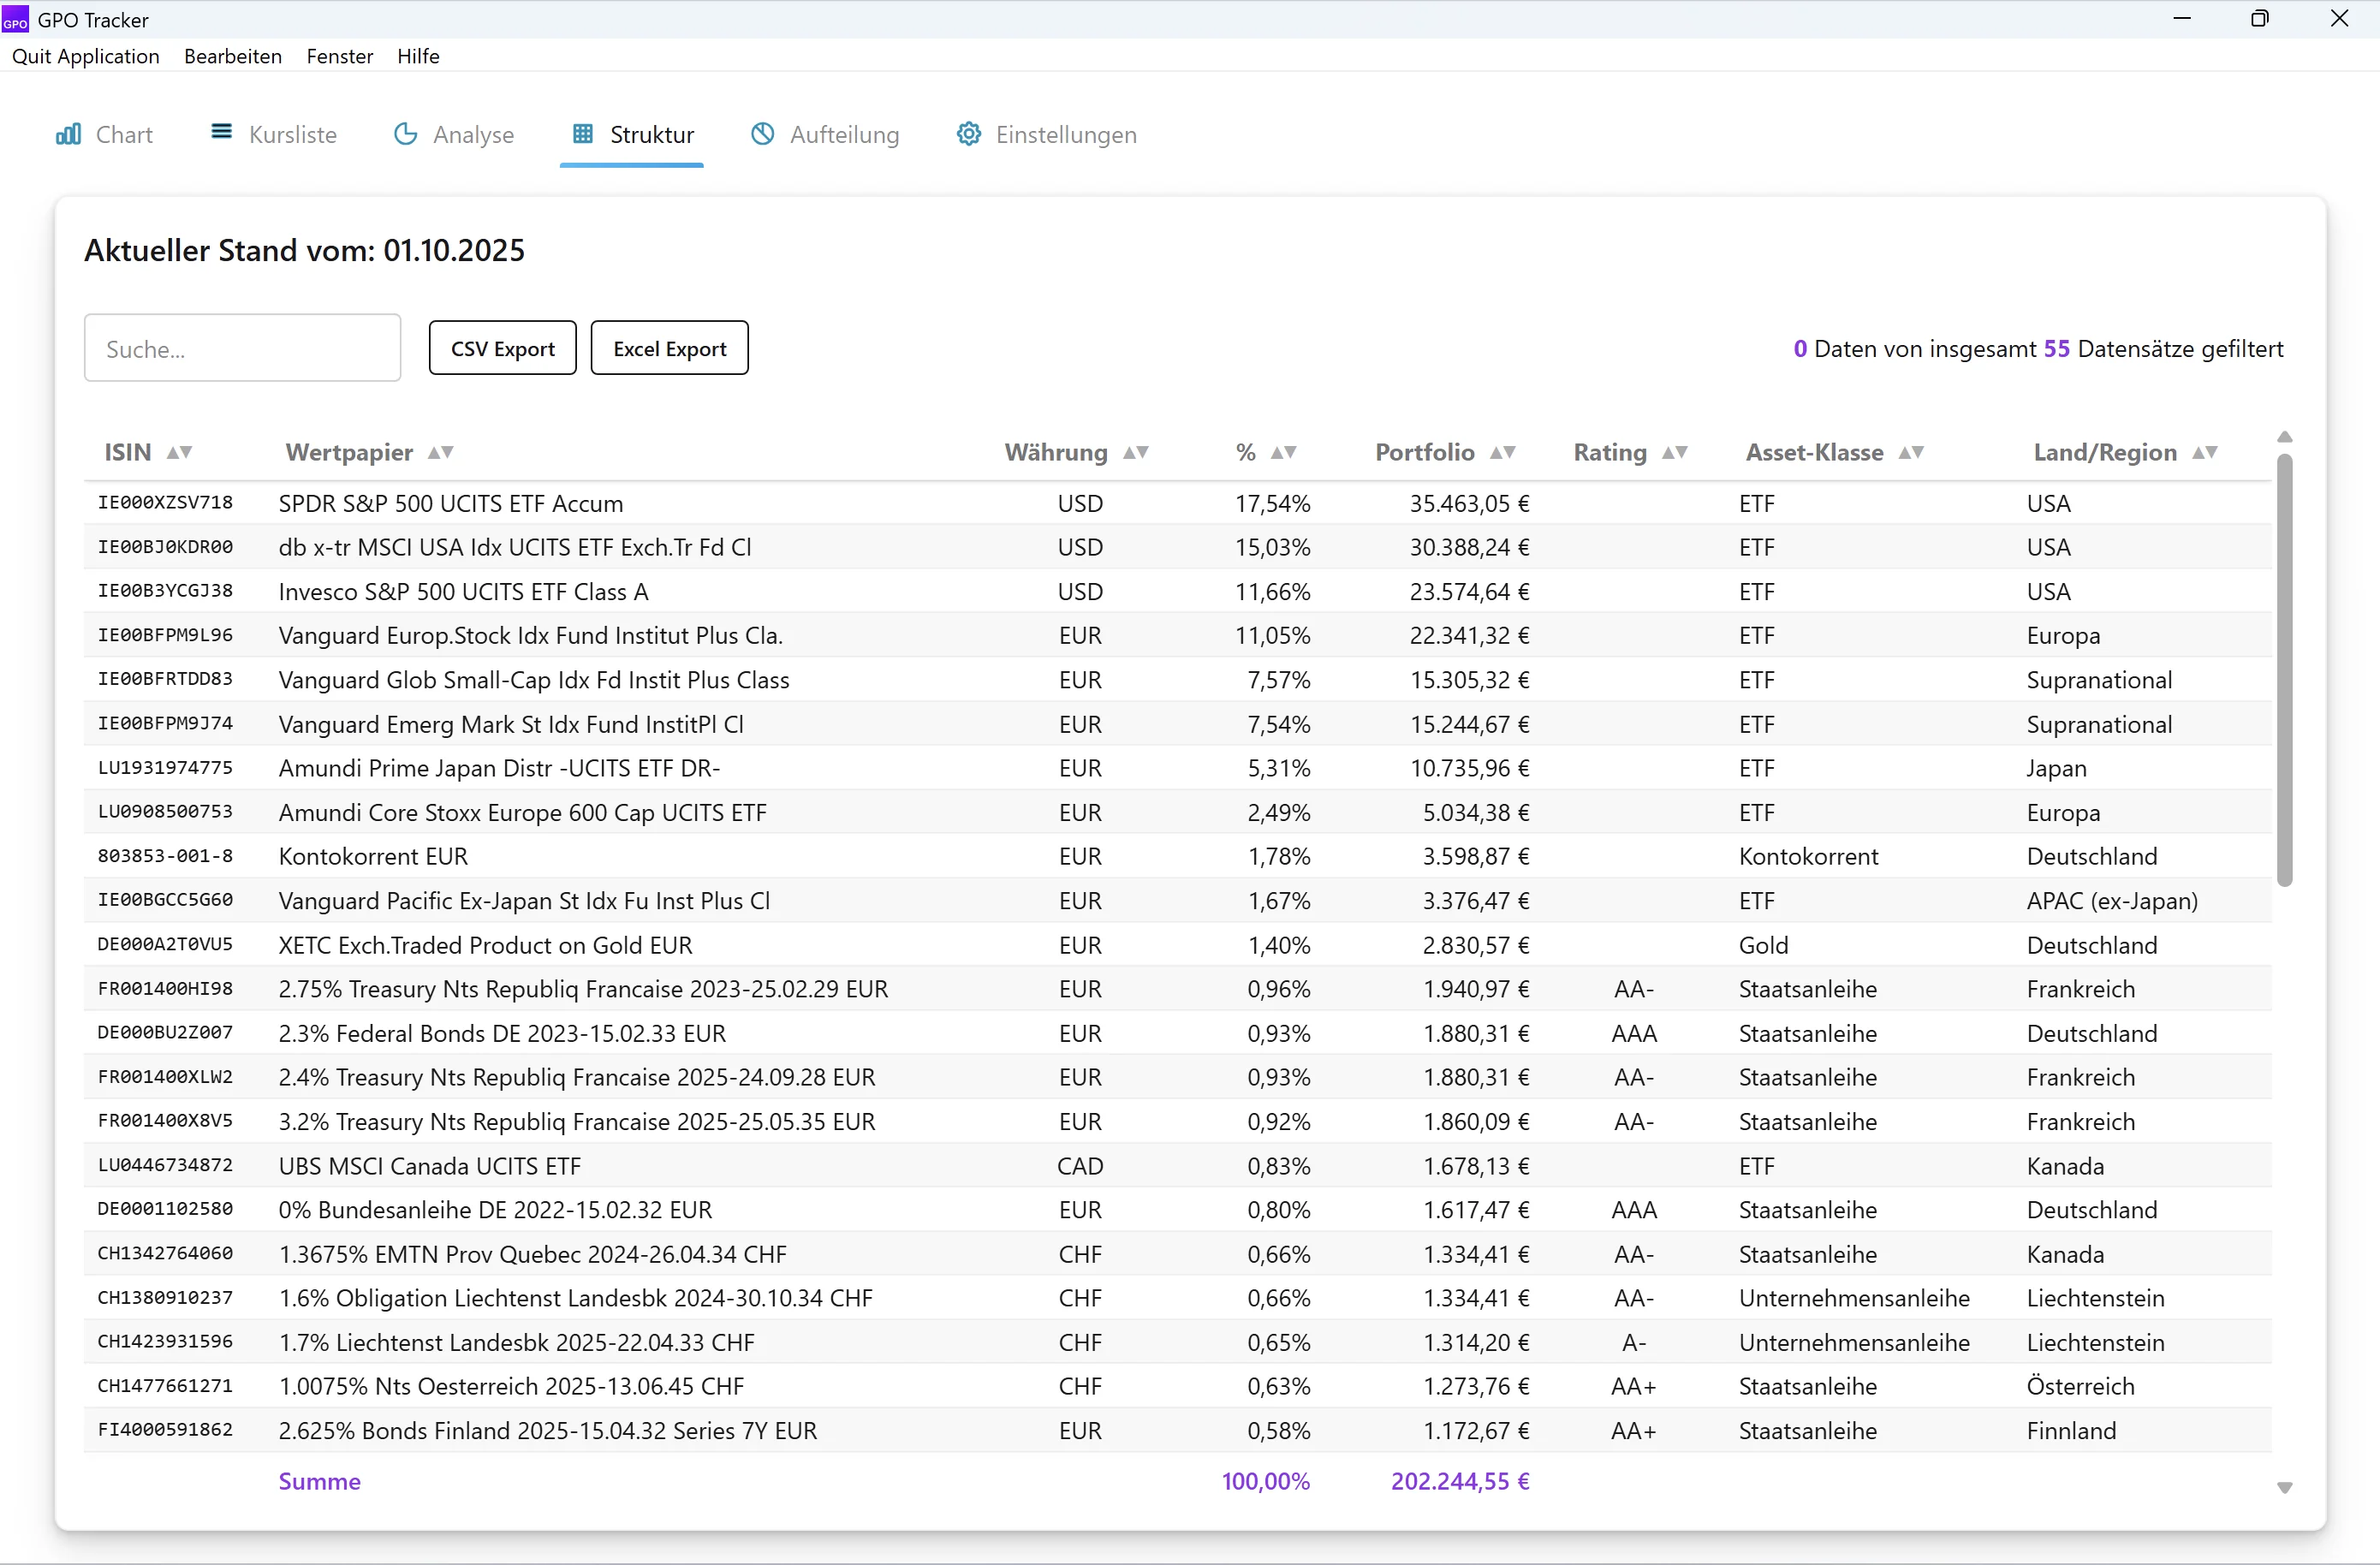Viewport: 2380px width, 1565px height.
Task: Toggle sort order for Land/Region column
Action: pos(2204,452)
